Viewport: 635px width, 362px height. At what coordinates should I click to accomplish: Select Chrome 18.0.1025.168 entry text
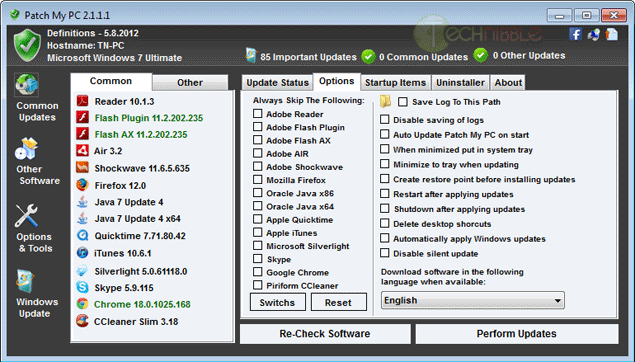pos(142,304)
